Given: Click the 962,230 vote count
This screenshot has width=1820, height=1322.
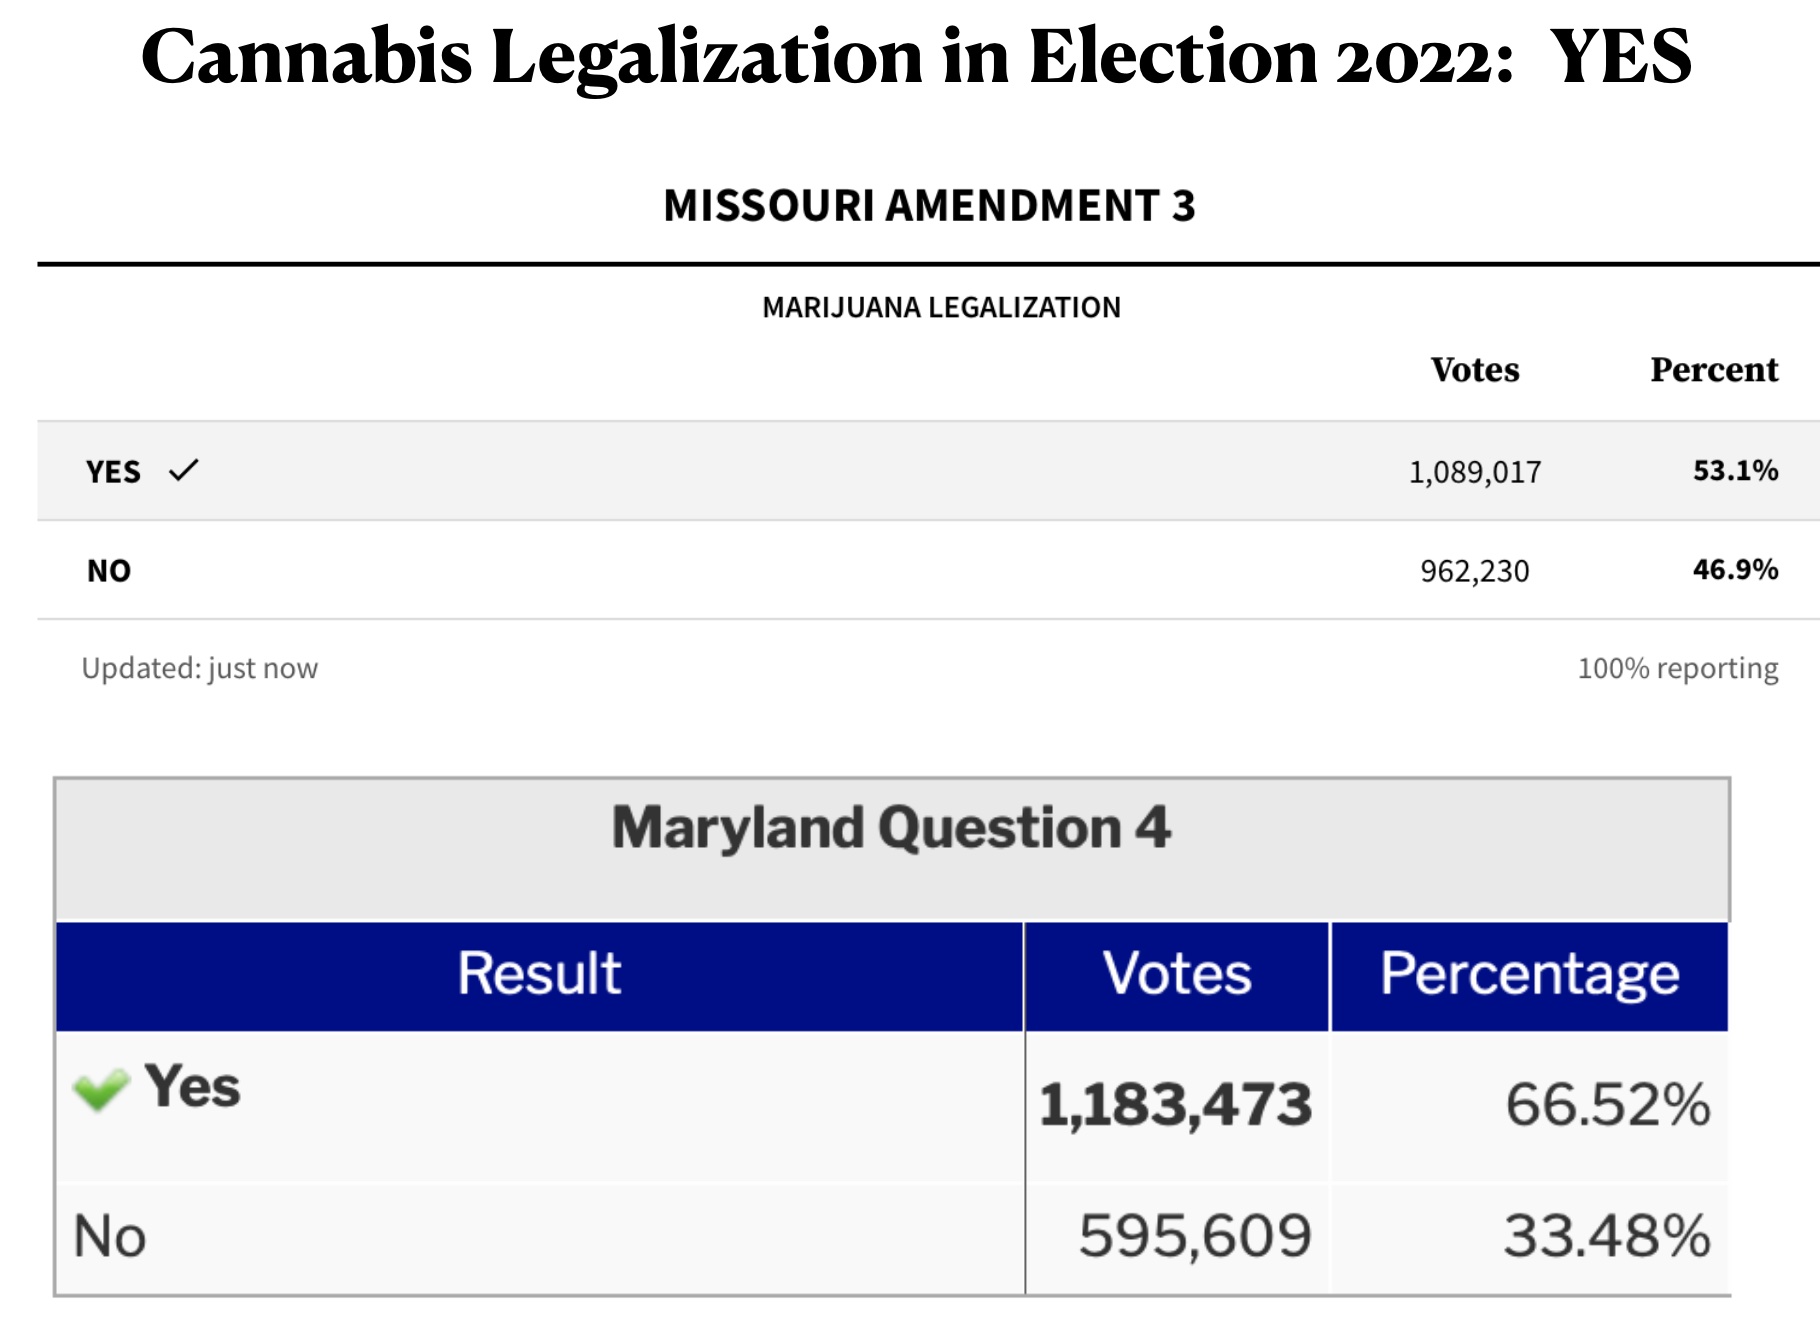Looking at the screenshot, I should (1475, 571).
